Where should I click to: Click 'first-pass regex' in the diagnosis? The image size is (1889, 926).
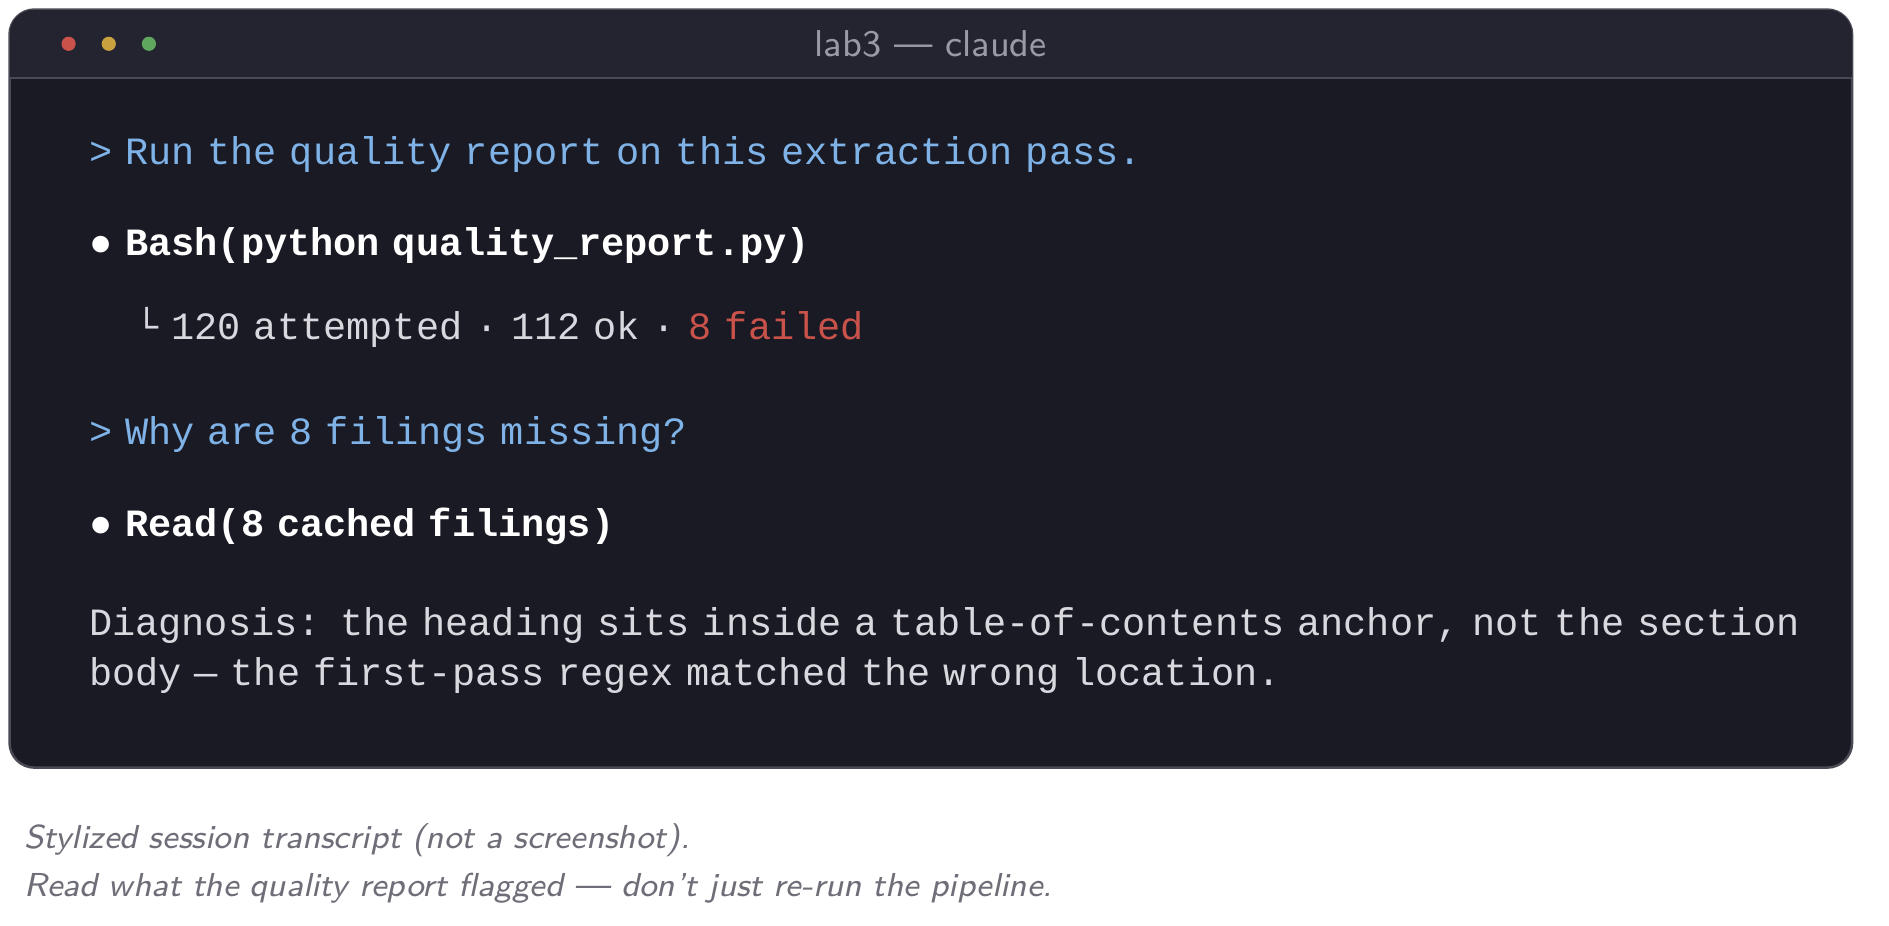[x=492, y=673]
